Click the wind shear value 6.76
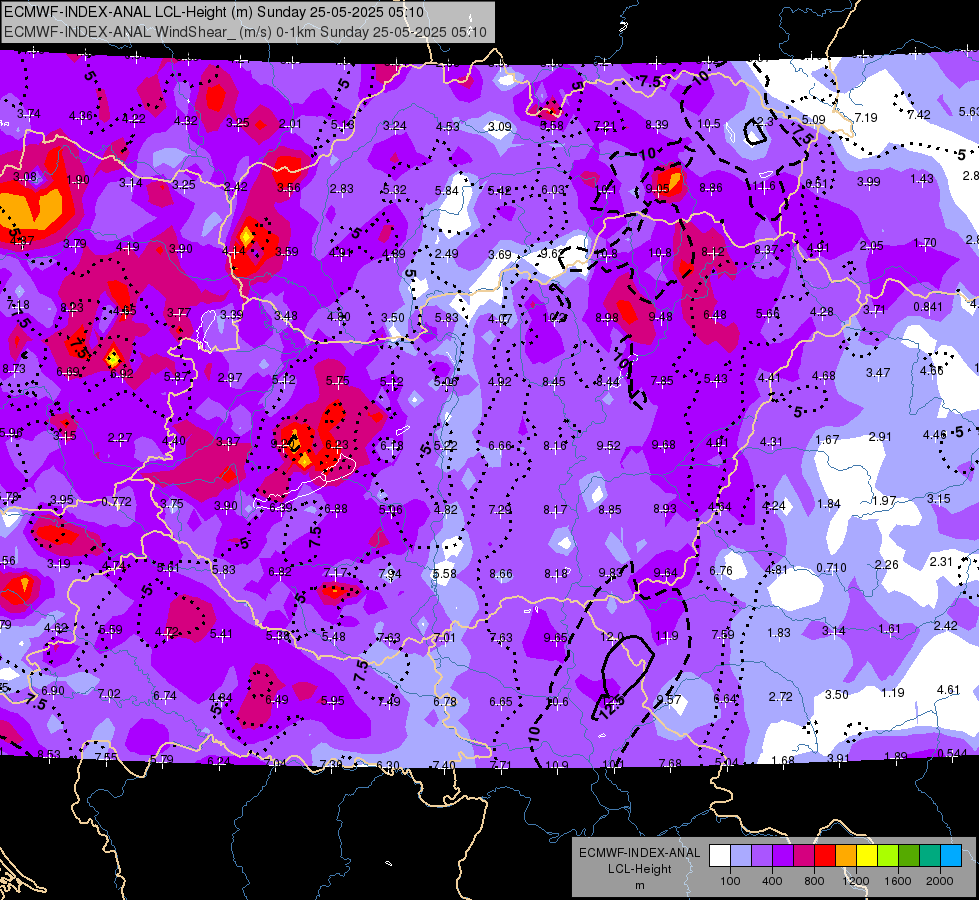The height and width of the screenshot is (900, 979). [x=721, y=571]
